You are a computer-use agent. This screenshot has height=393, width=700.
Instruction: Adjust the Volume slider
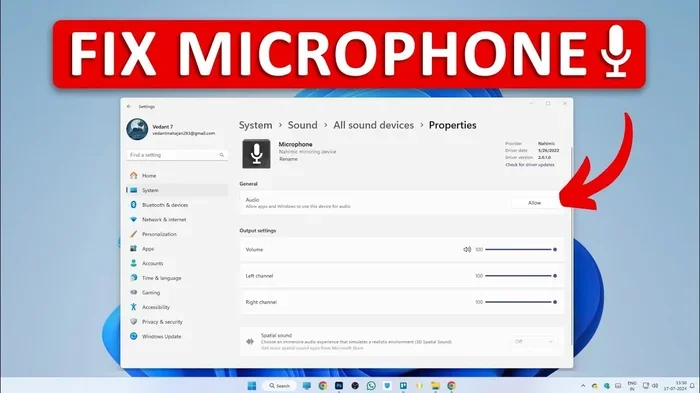[520, 250]
